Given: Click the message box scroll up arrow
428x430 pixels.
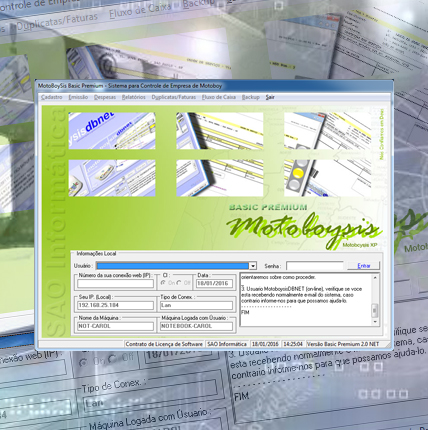Looking at the screenshot, I should (x=375, y=277).
